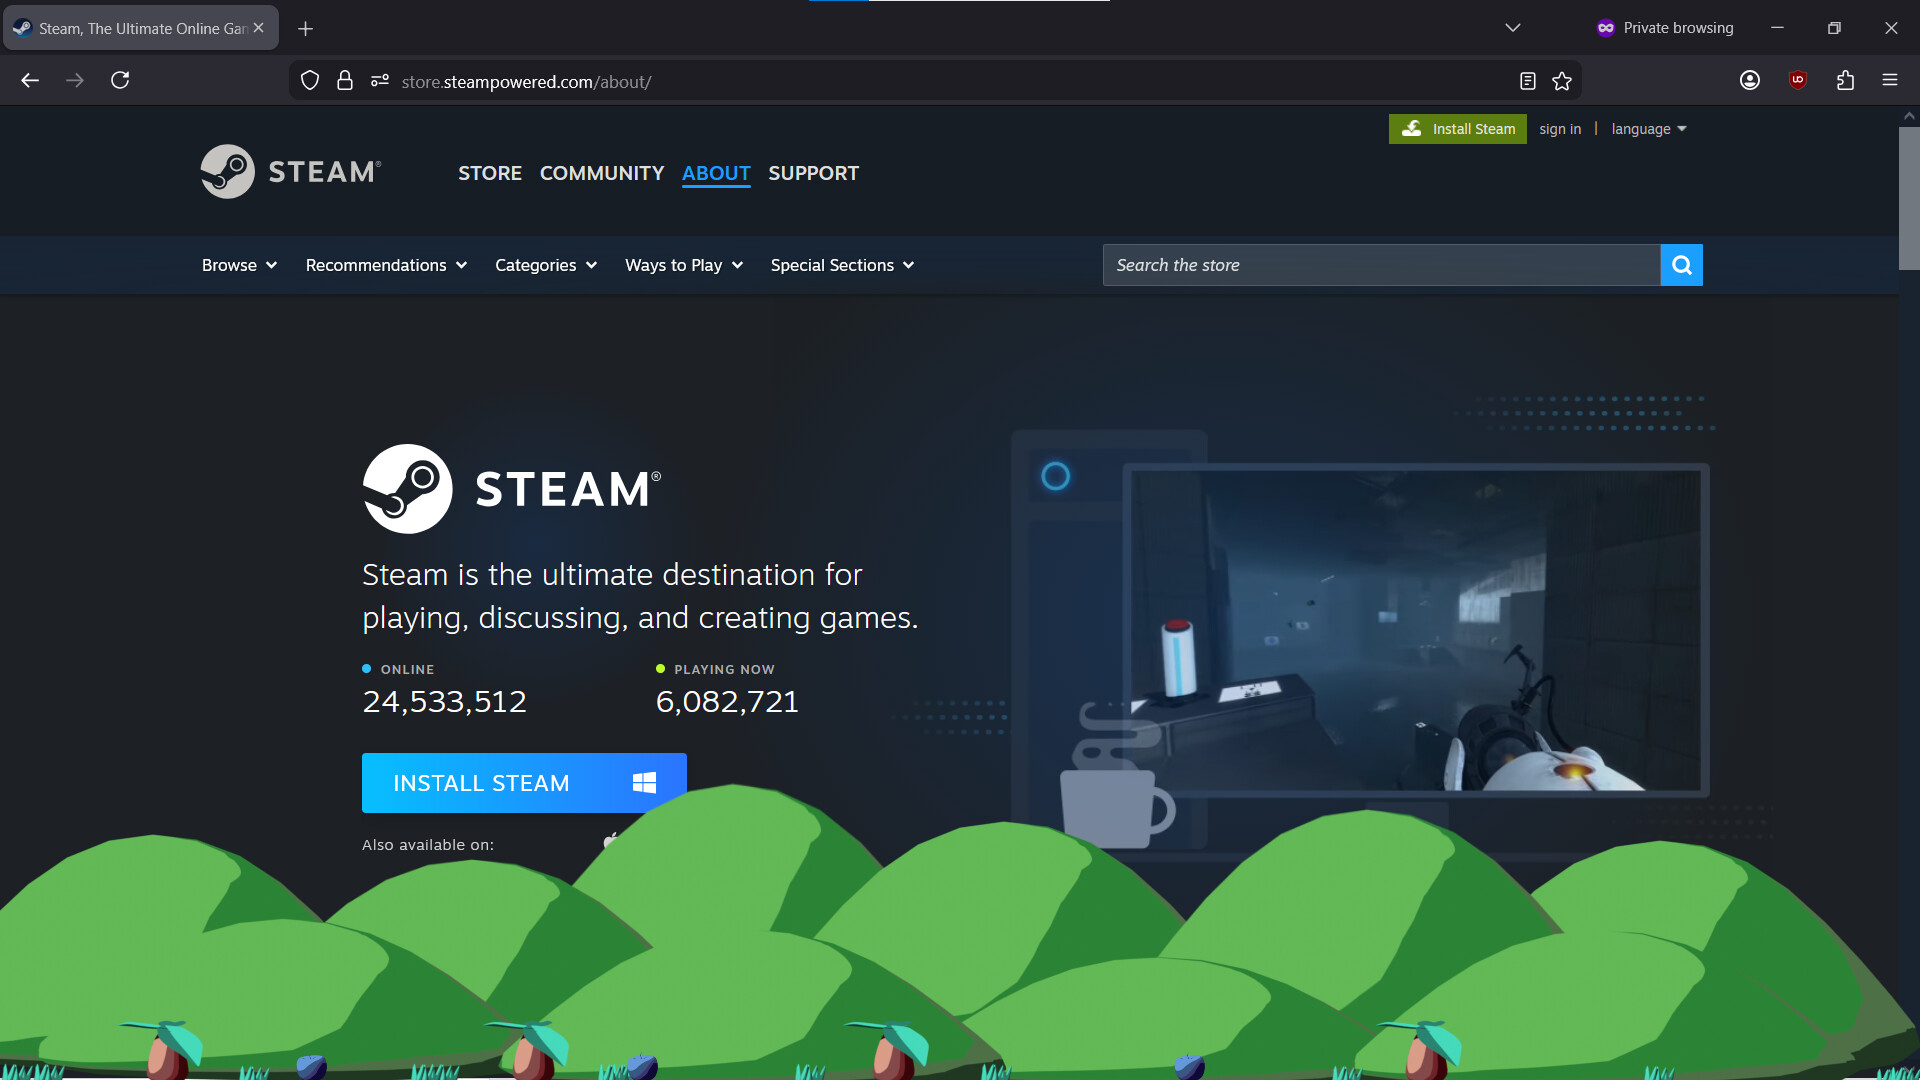Click the reload page icon

[120, 80]
